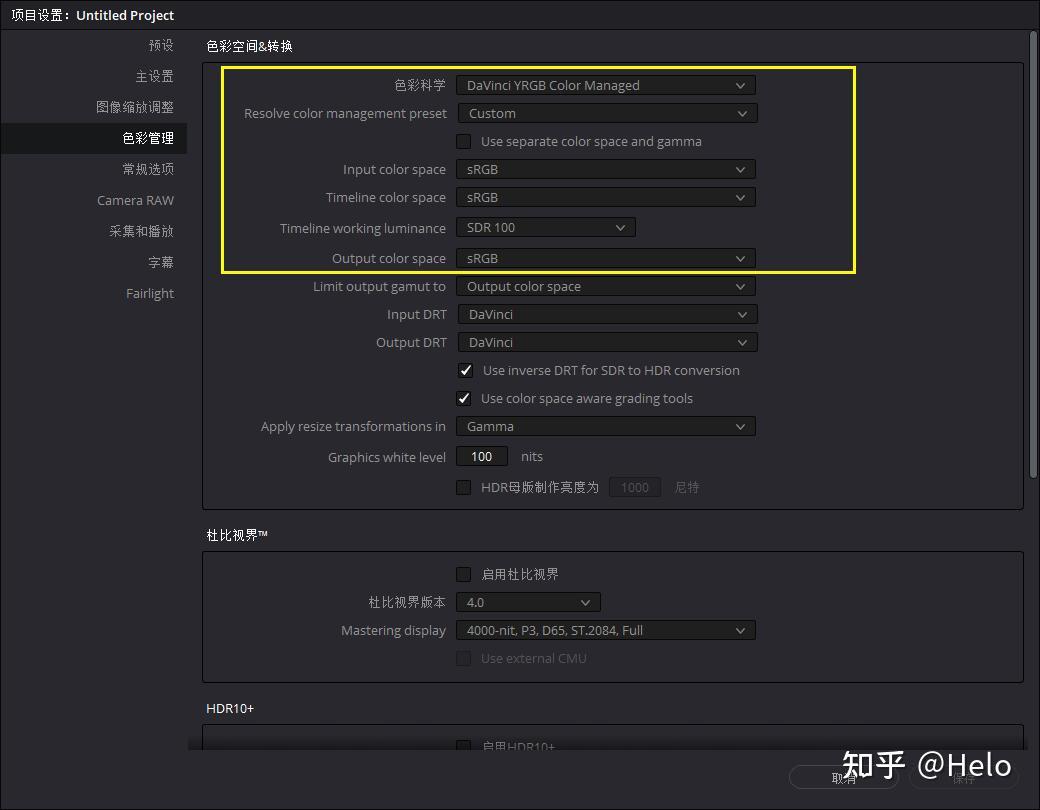Change Timeline working luminance from SDR 100

545,227
